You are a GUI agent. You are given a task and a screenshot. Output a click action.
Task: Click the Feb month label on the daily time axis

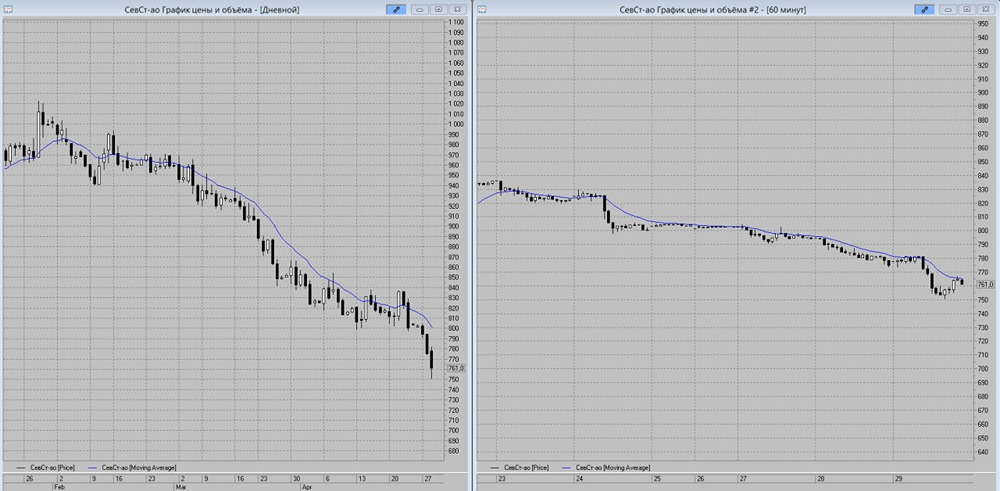tap(57, 486)
